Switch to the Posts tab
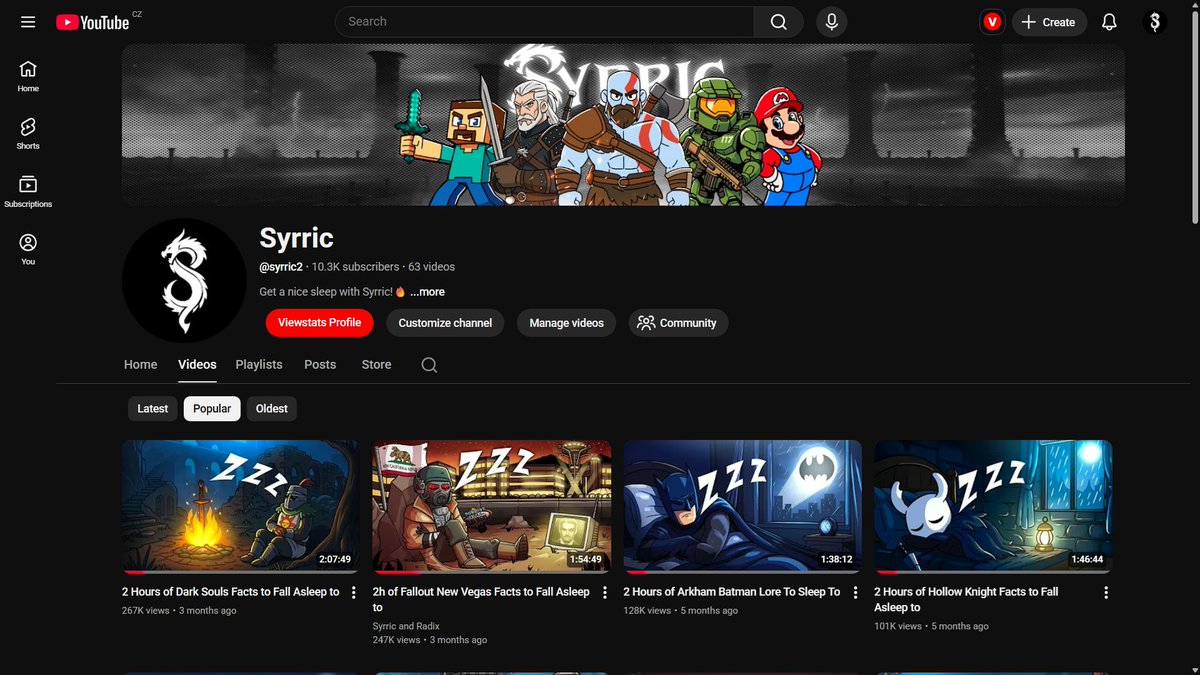 point(320,365)
